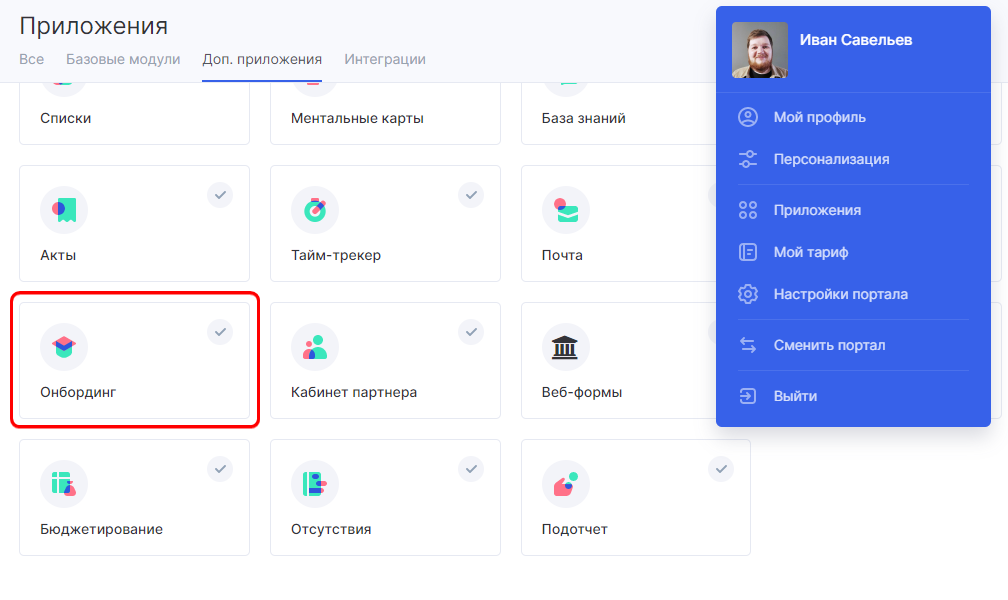Open the Ментальные карты app card
Screen dimensions: 1008x600
[x=385, y=114]
